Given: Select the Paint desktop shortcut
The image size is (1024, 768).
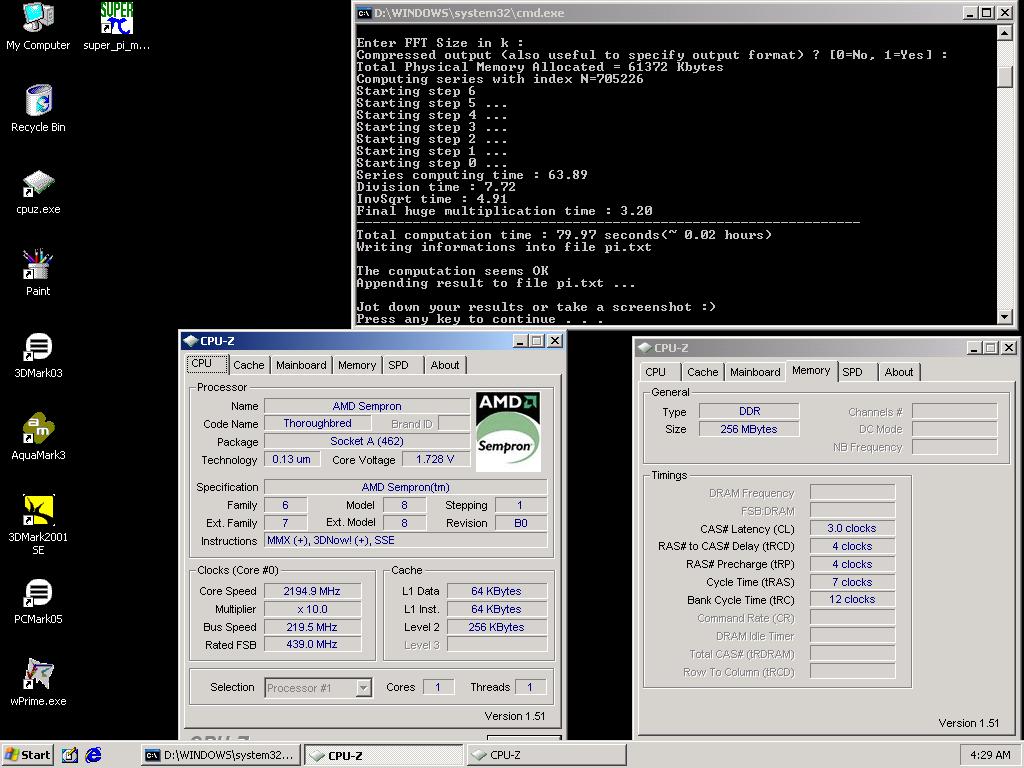Looking at the screenshot, I should click(x=38, y=273).
